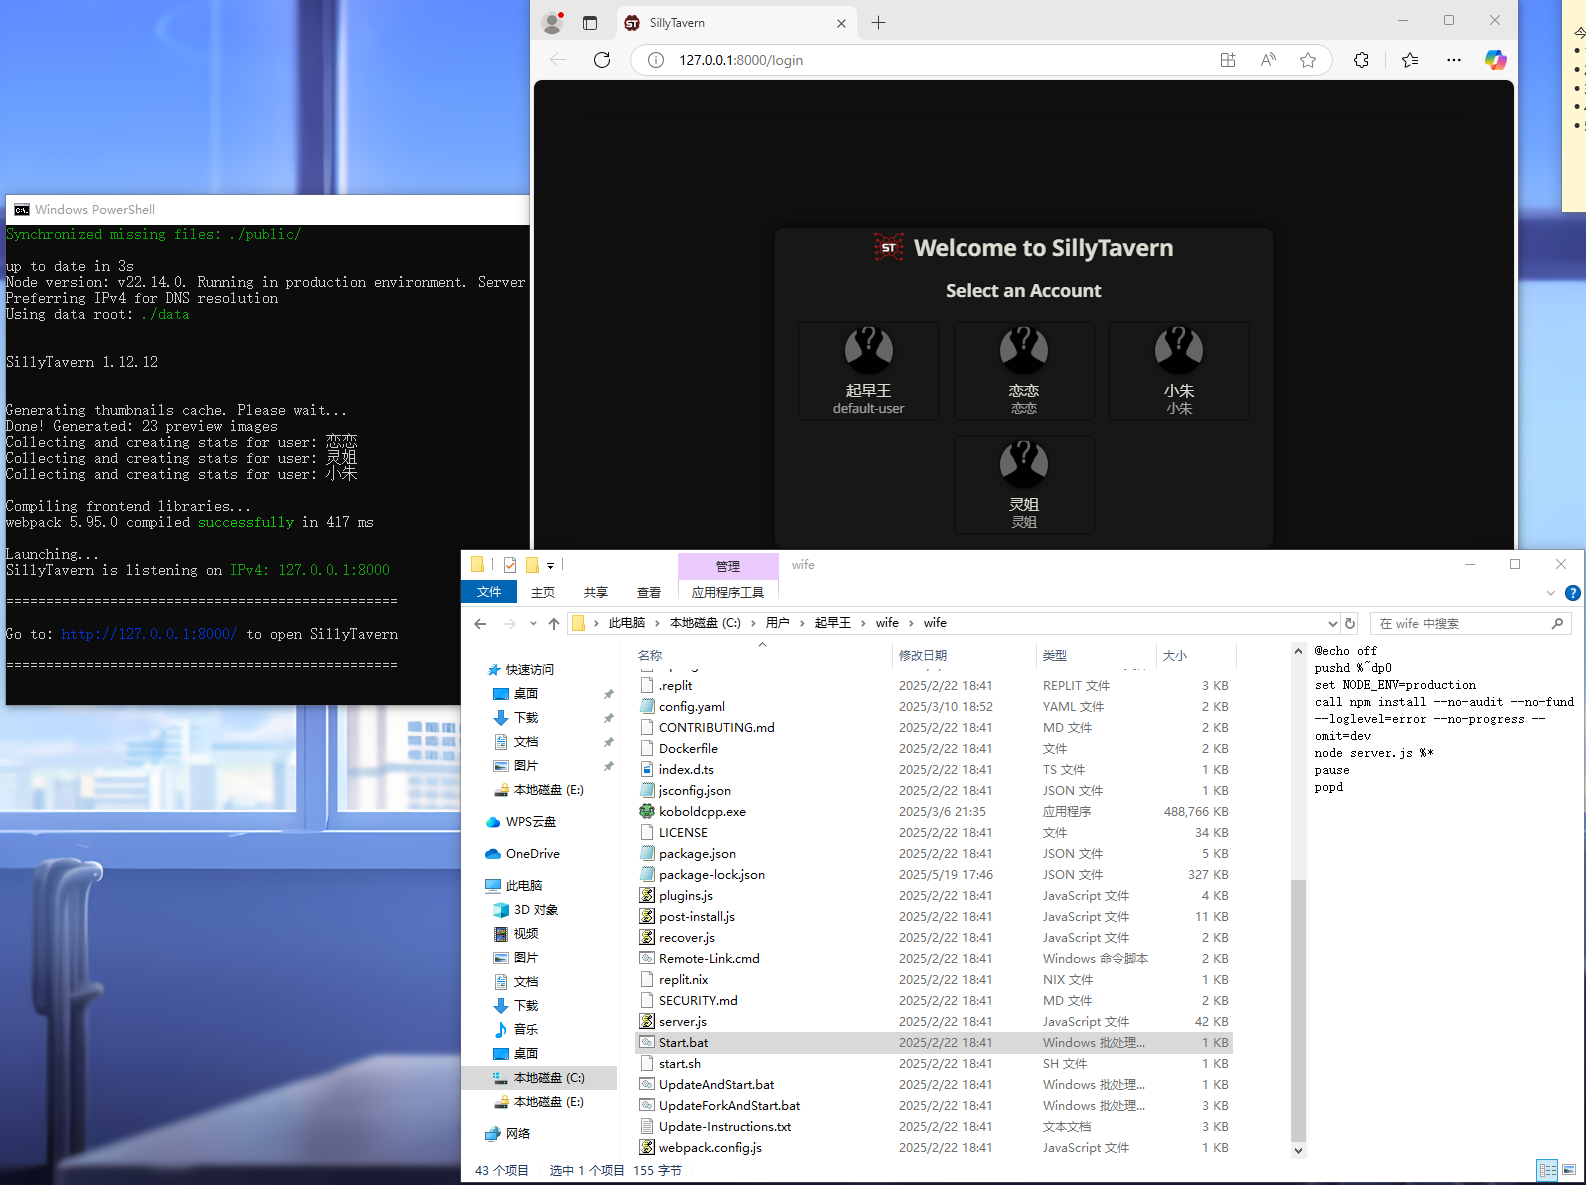Click 本地磁盘 (C:) in the address breadcrumb
The height and width of the screenshot is (1185, 1586).
705,623
